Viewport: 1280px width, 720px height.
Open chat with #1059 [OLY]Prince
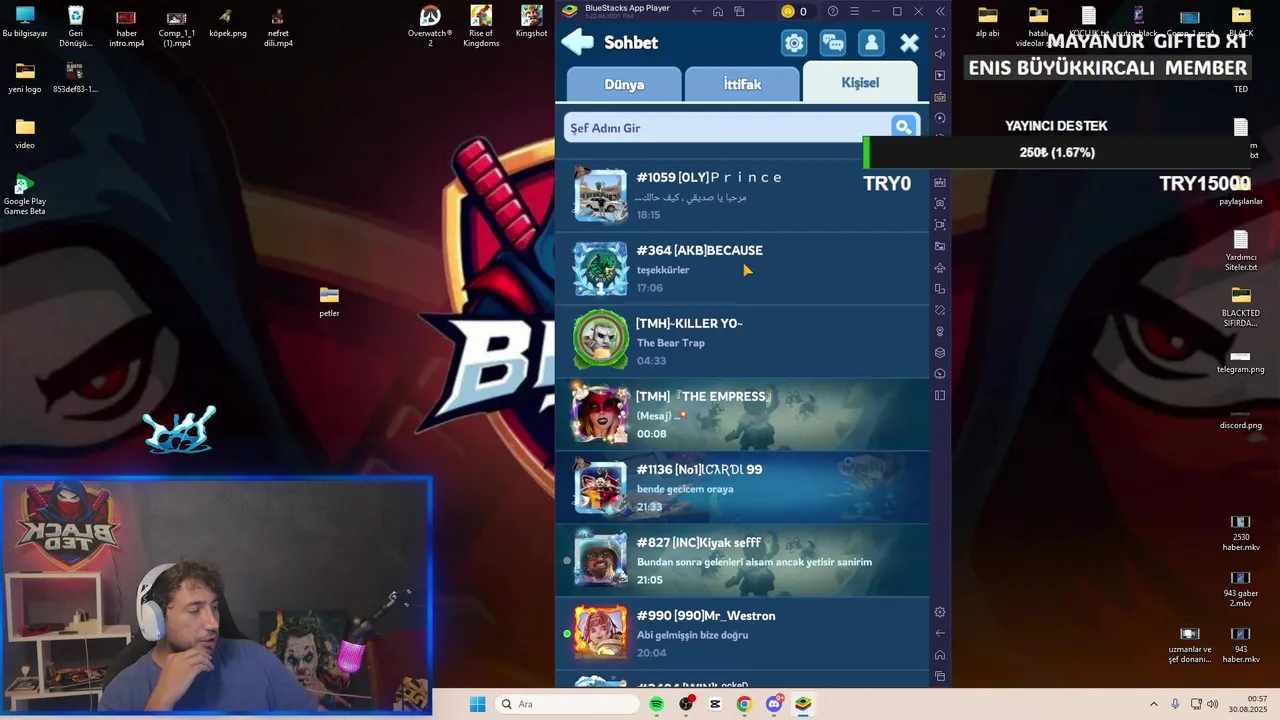point(742,195)
